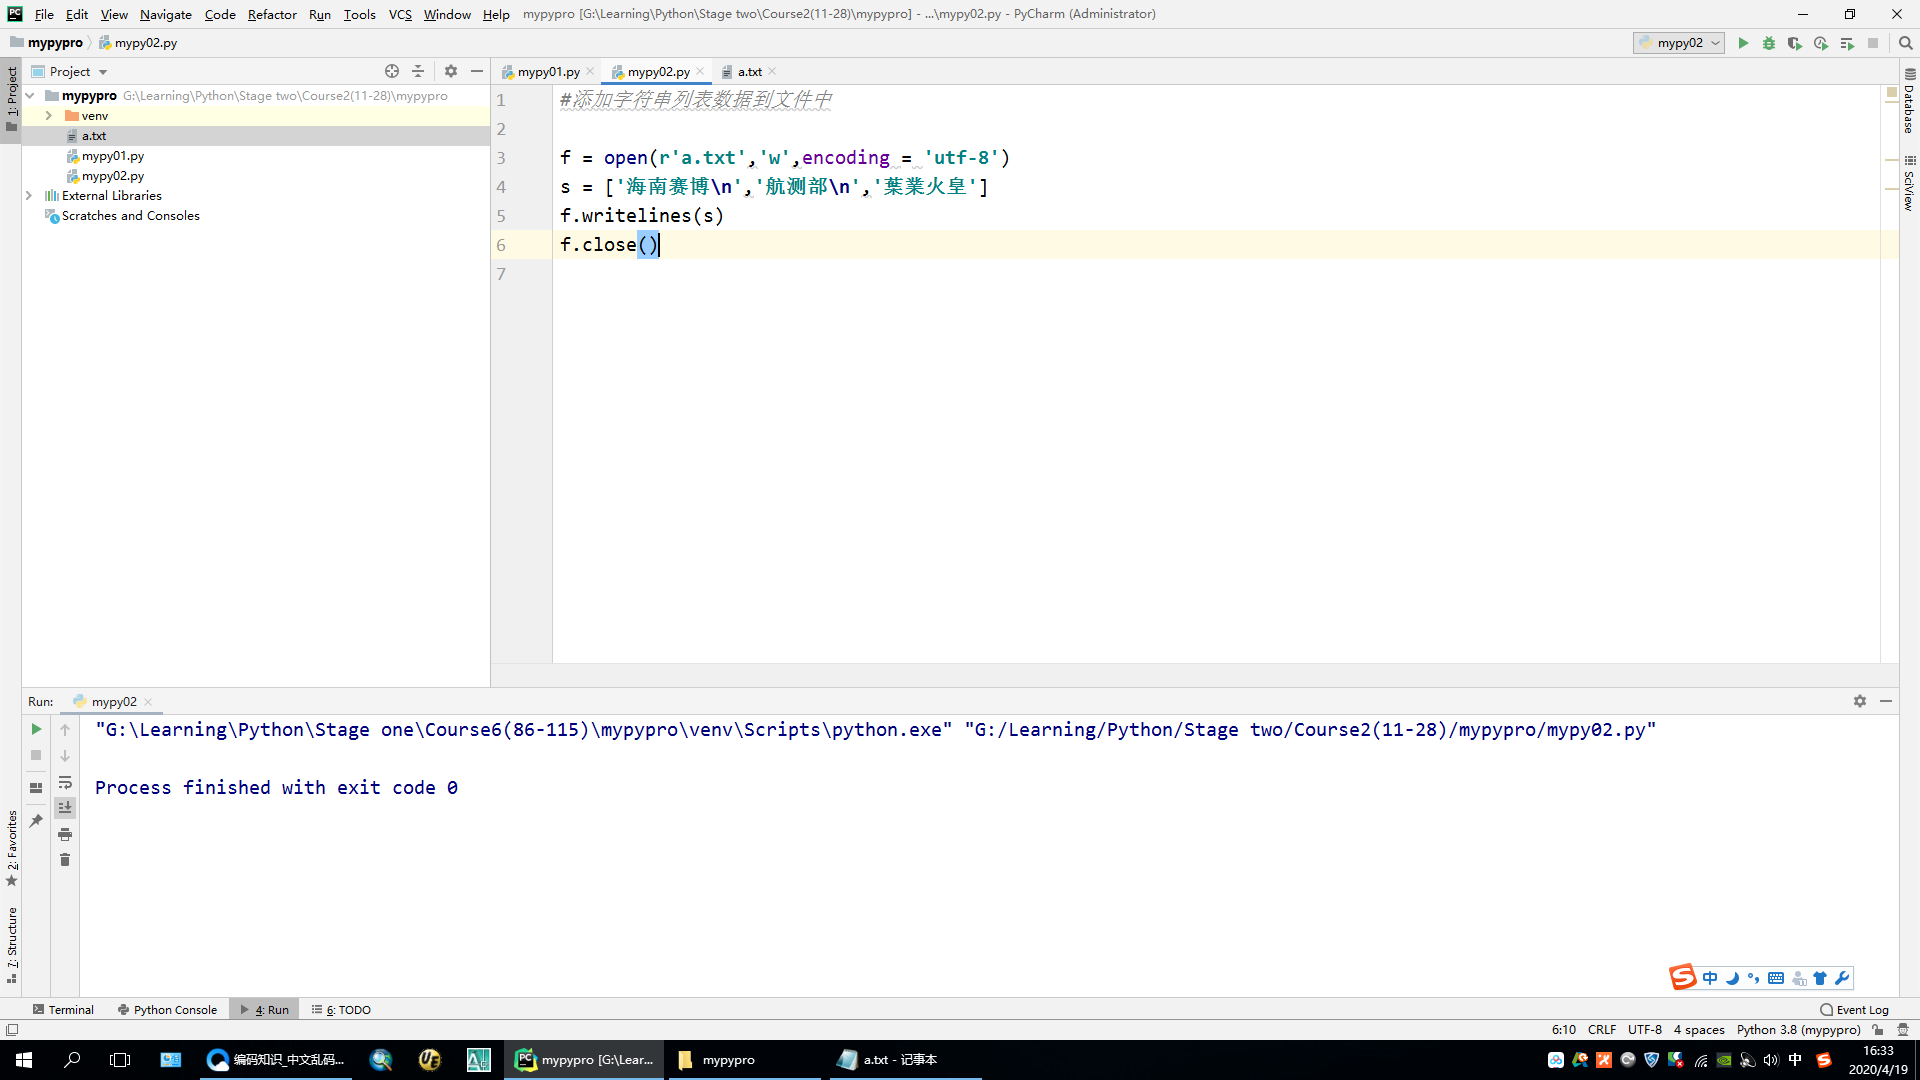Screen dimensions: 1920x1080
Task: Open the Event Log
Action: point(1854,1009)
